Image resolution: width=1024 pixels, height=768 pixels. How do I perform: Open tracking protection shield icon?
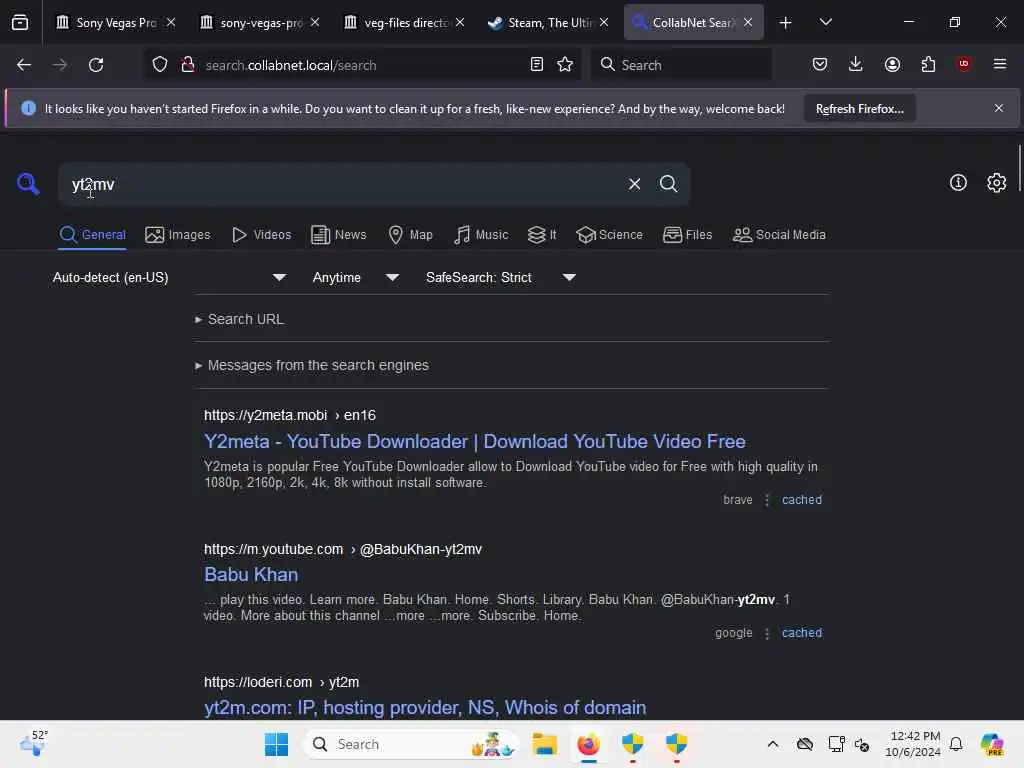pos(160,65)
